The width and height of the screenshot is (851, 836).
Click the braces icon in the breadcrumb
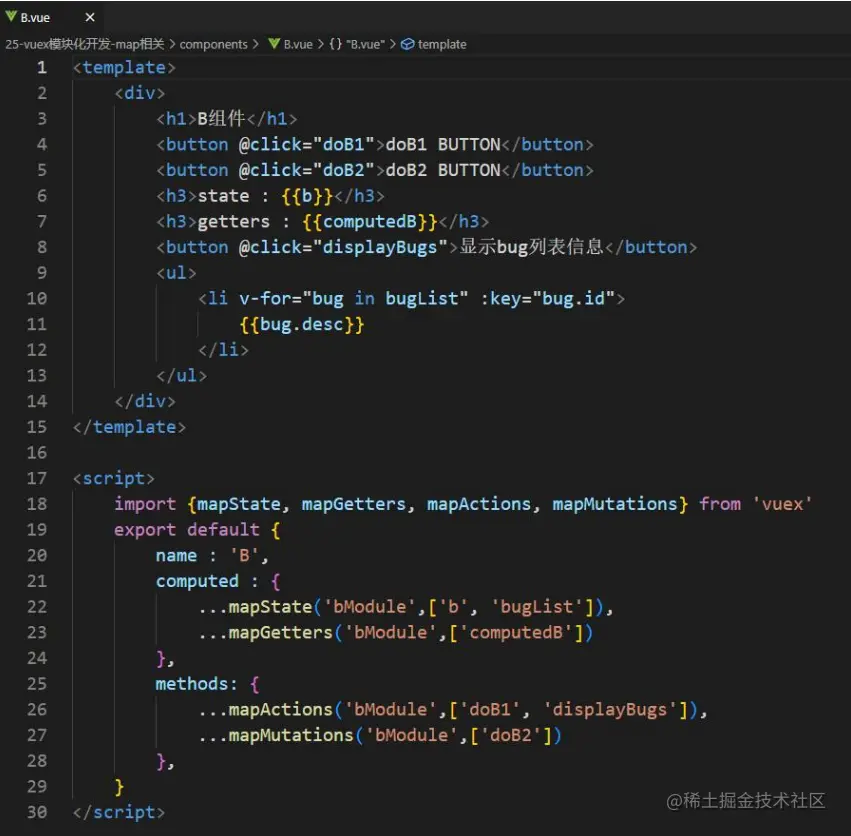coord(335,44)
